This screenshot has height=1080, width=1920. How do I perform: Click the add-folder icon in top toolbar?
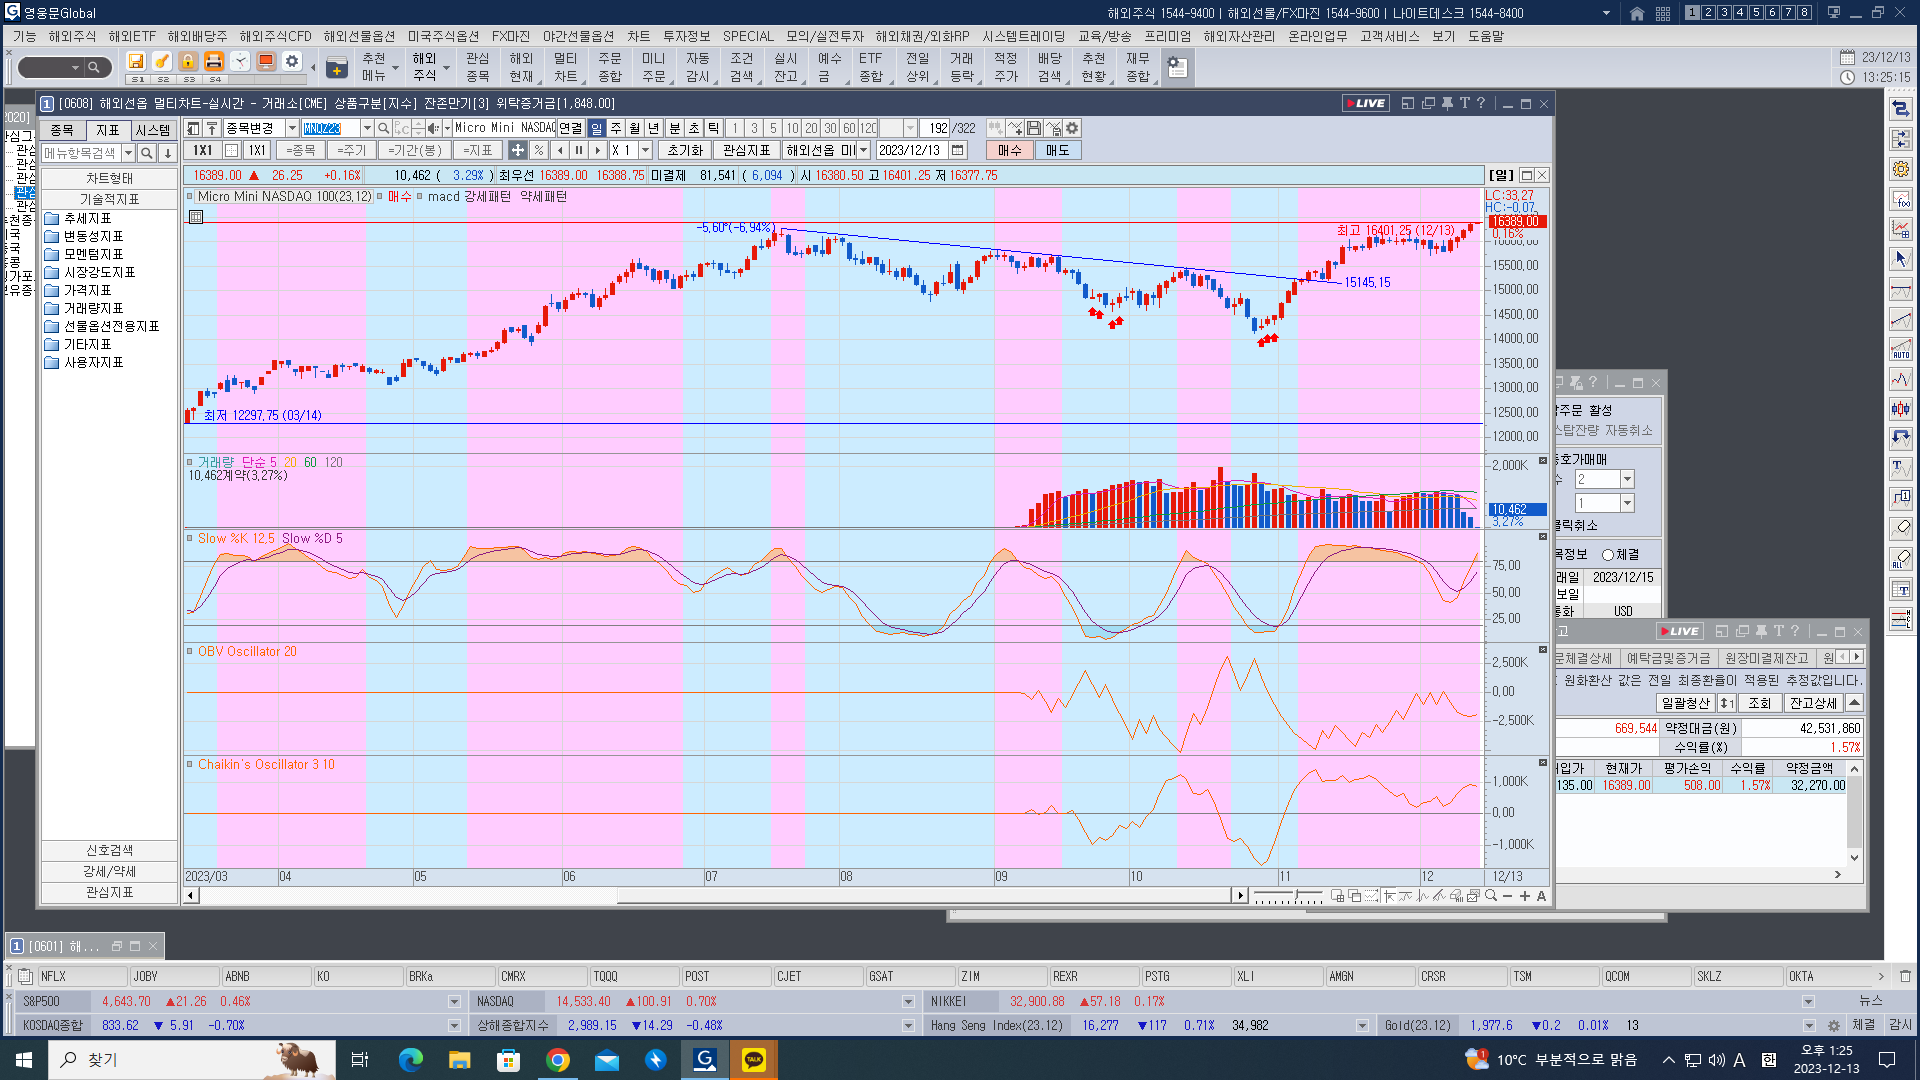point(337,68)
